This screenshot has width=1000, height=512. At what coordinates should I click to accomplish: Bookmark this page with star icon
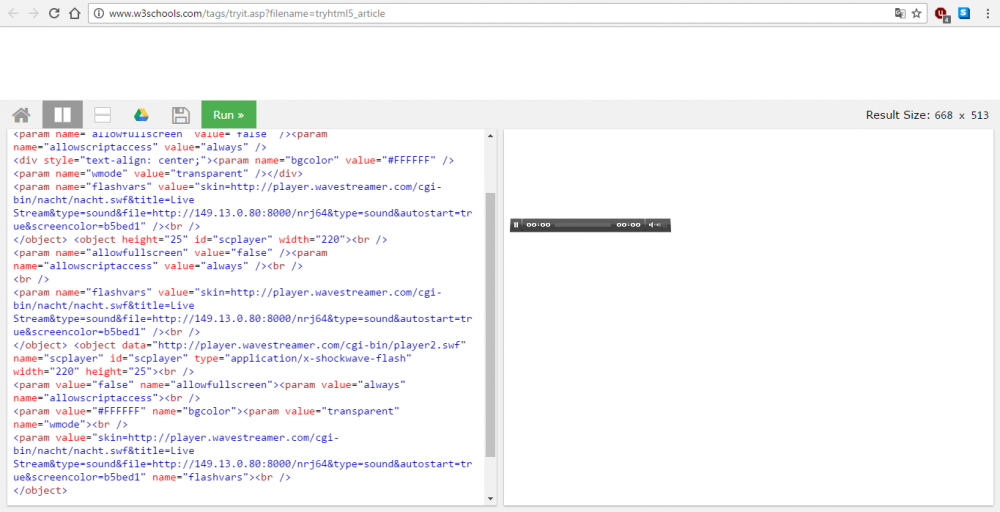(916, 13)
